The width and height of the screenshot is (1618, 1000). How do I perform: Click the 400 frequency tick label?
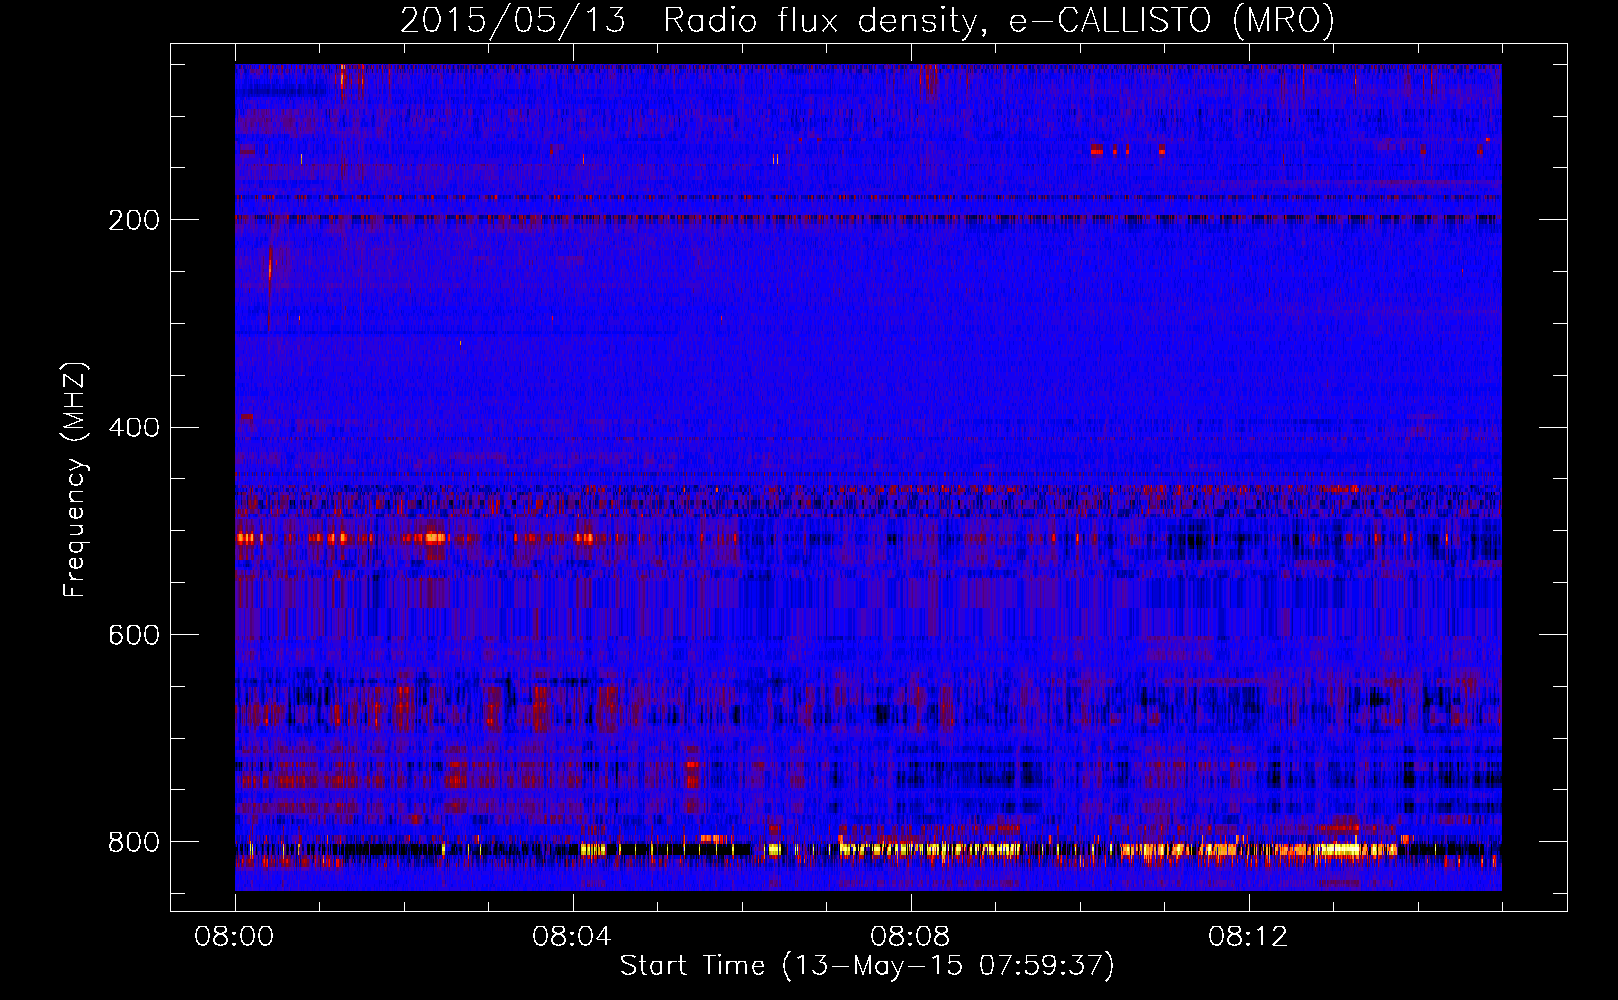pos(134,428)
